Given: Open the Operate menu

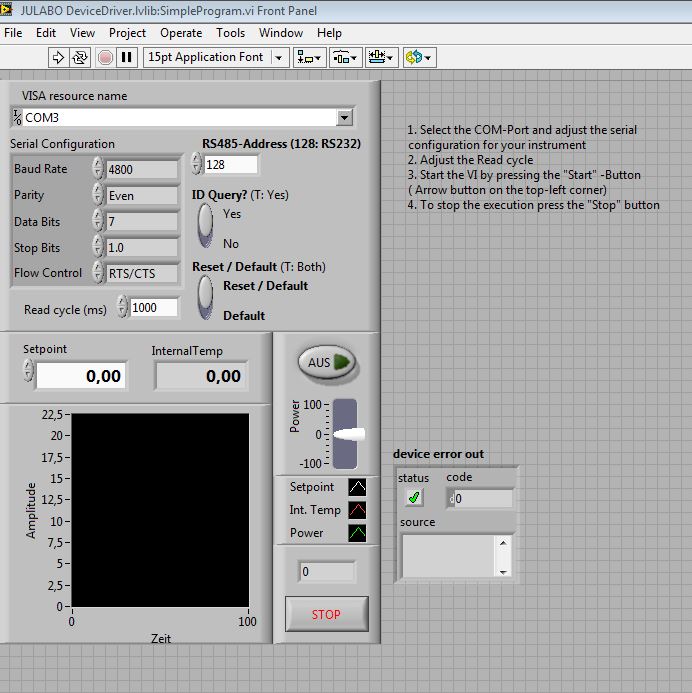Looking at the screenshot, I should pos(180,33).
